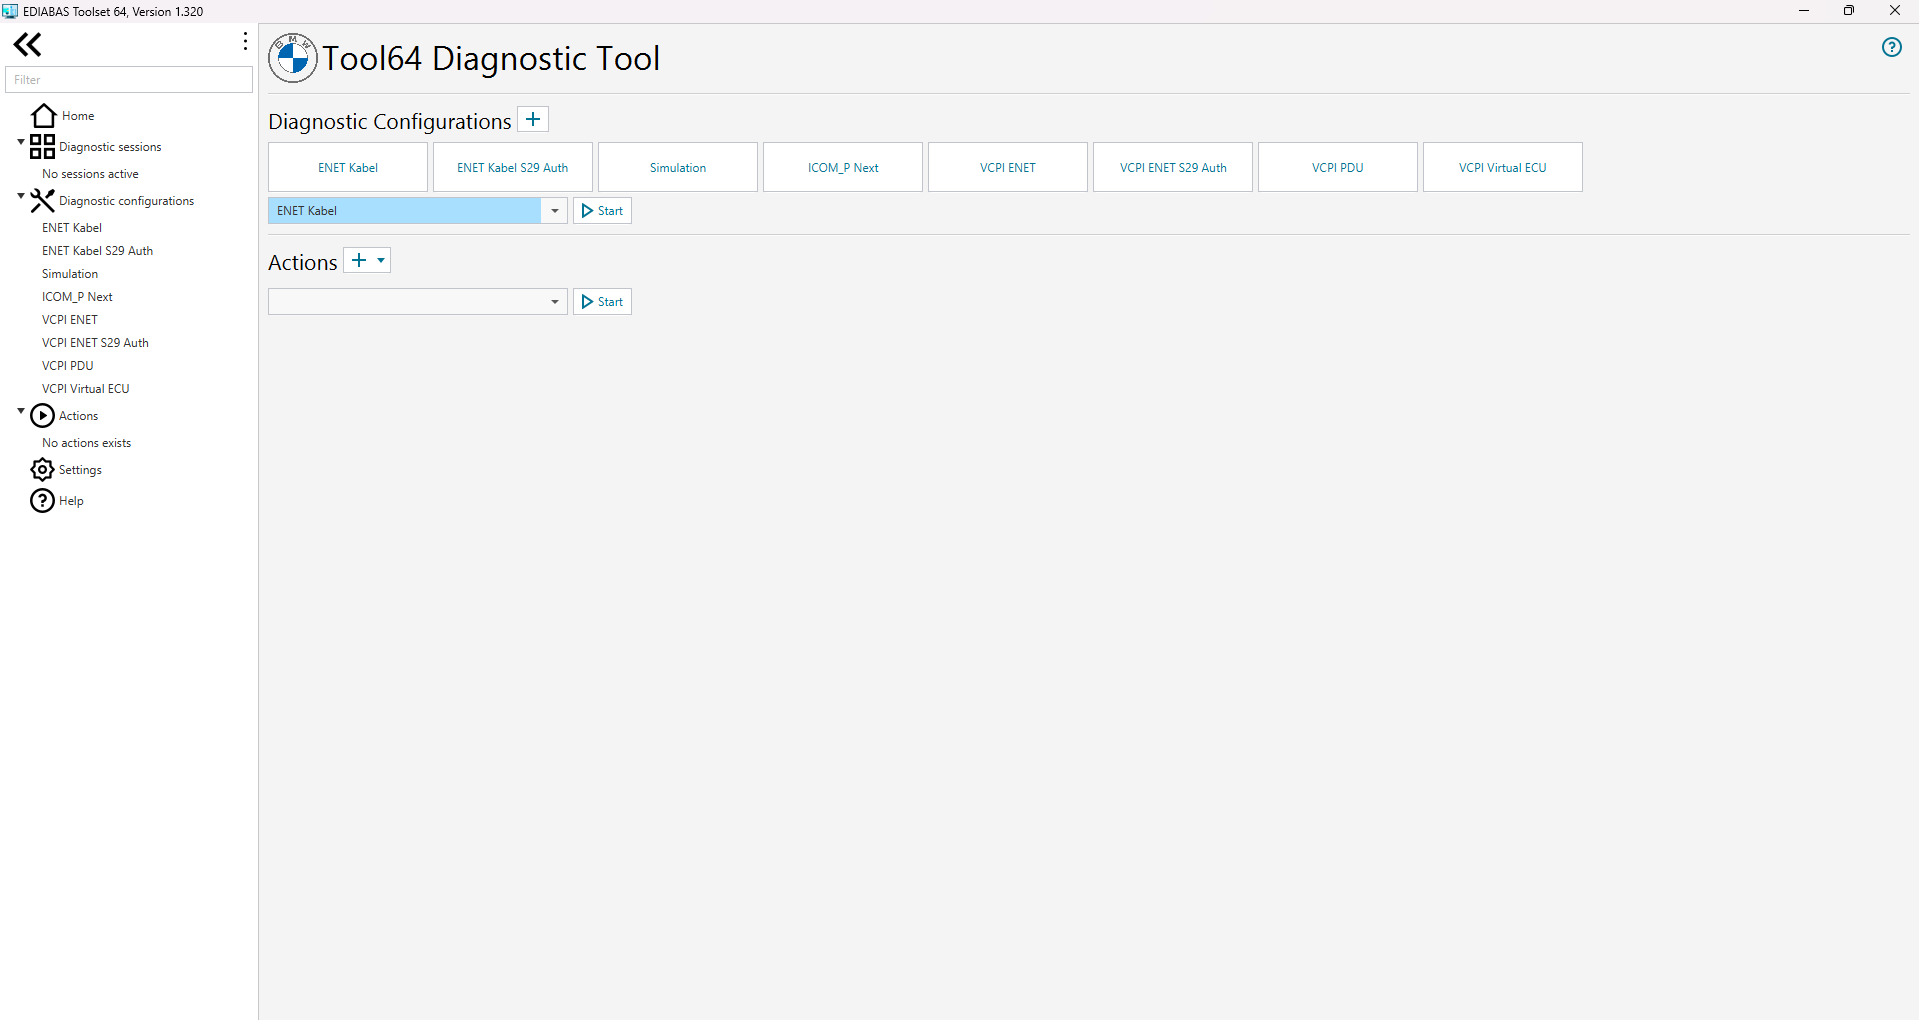Click the Home house icon

click(43, 116)
